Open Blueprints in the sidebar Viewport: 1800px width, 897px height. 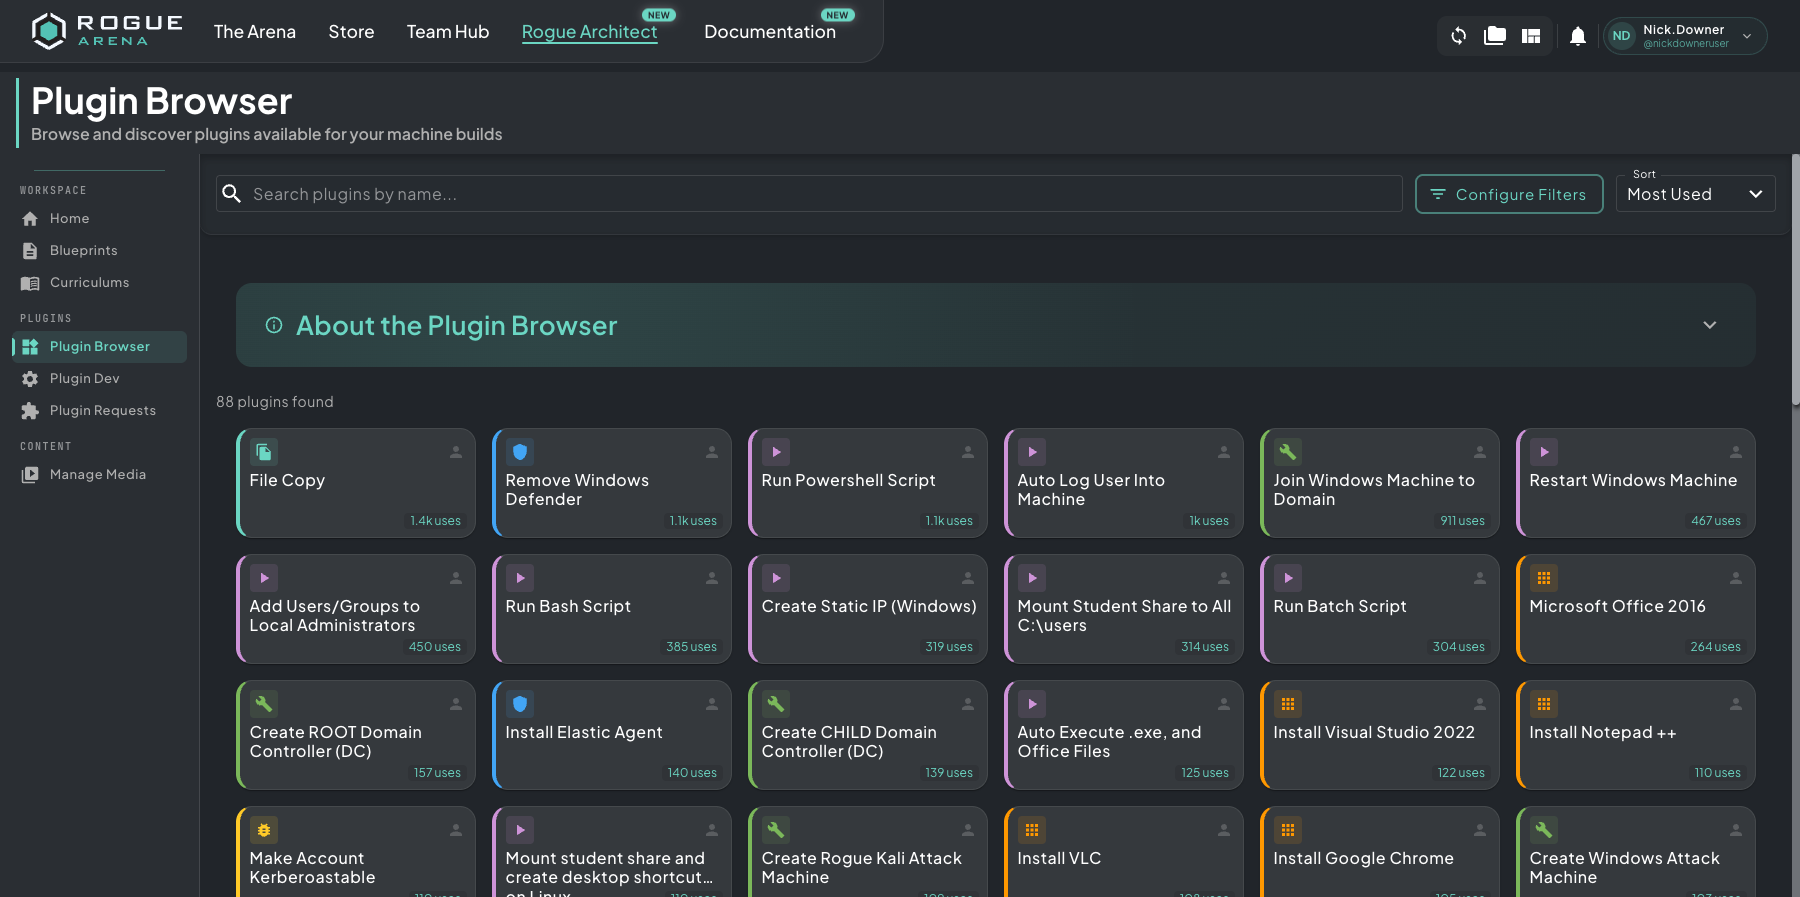[100, 251]
